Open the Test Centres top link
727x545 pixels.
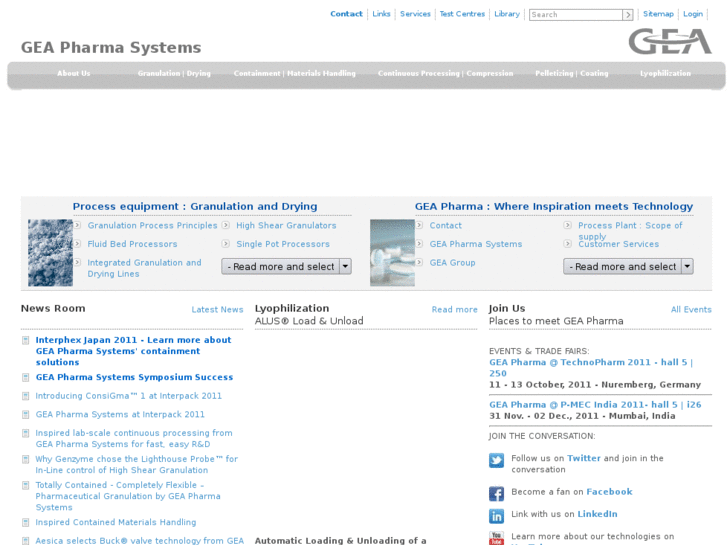462,14
